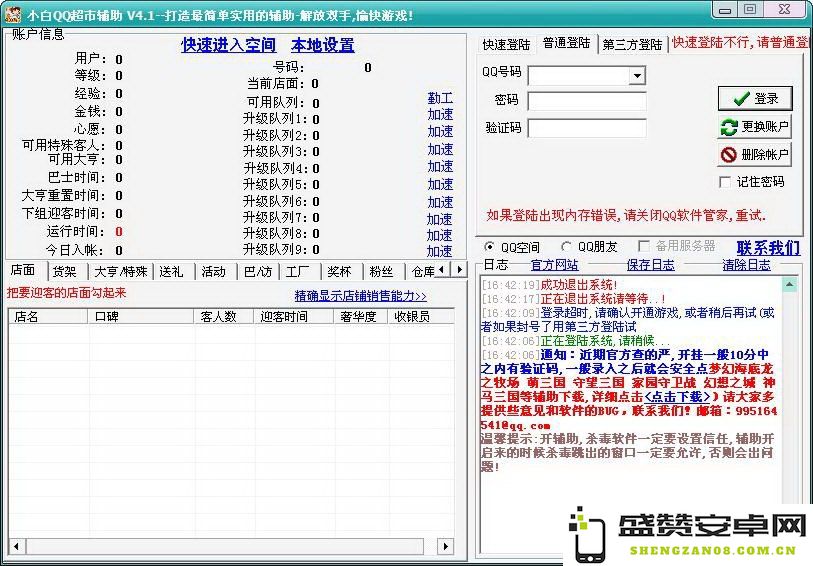Click the 点击下载 download link in log
Viewport: 813px width, 566px height.
pos(677,397)
